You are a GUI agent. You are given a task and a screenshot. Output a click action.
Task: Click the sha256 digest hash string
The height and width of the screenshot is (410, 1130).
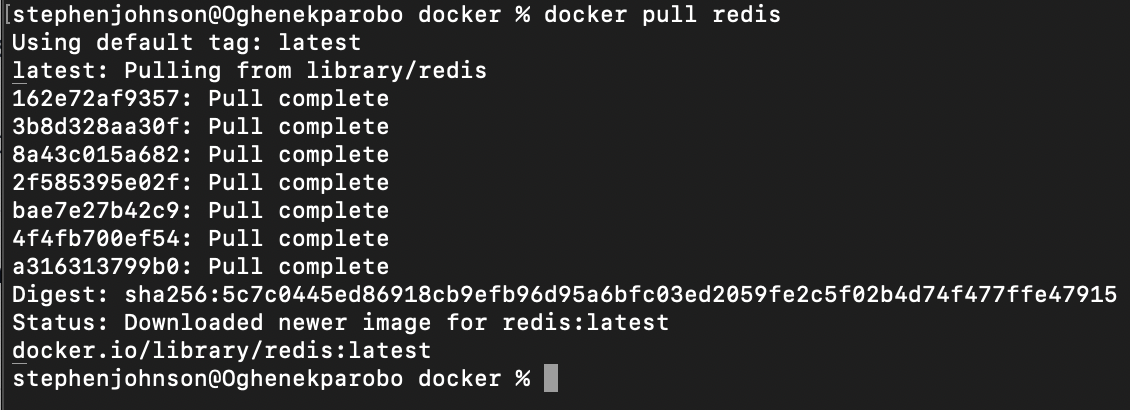click(x=619, y=295)
